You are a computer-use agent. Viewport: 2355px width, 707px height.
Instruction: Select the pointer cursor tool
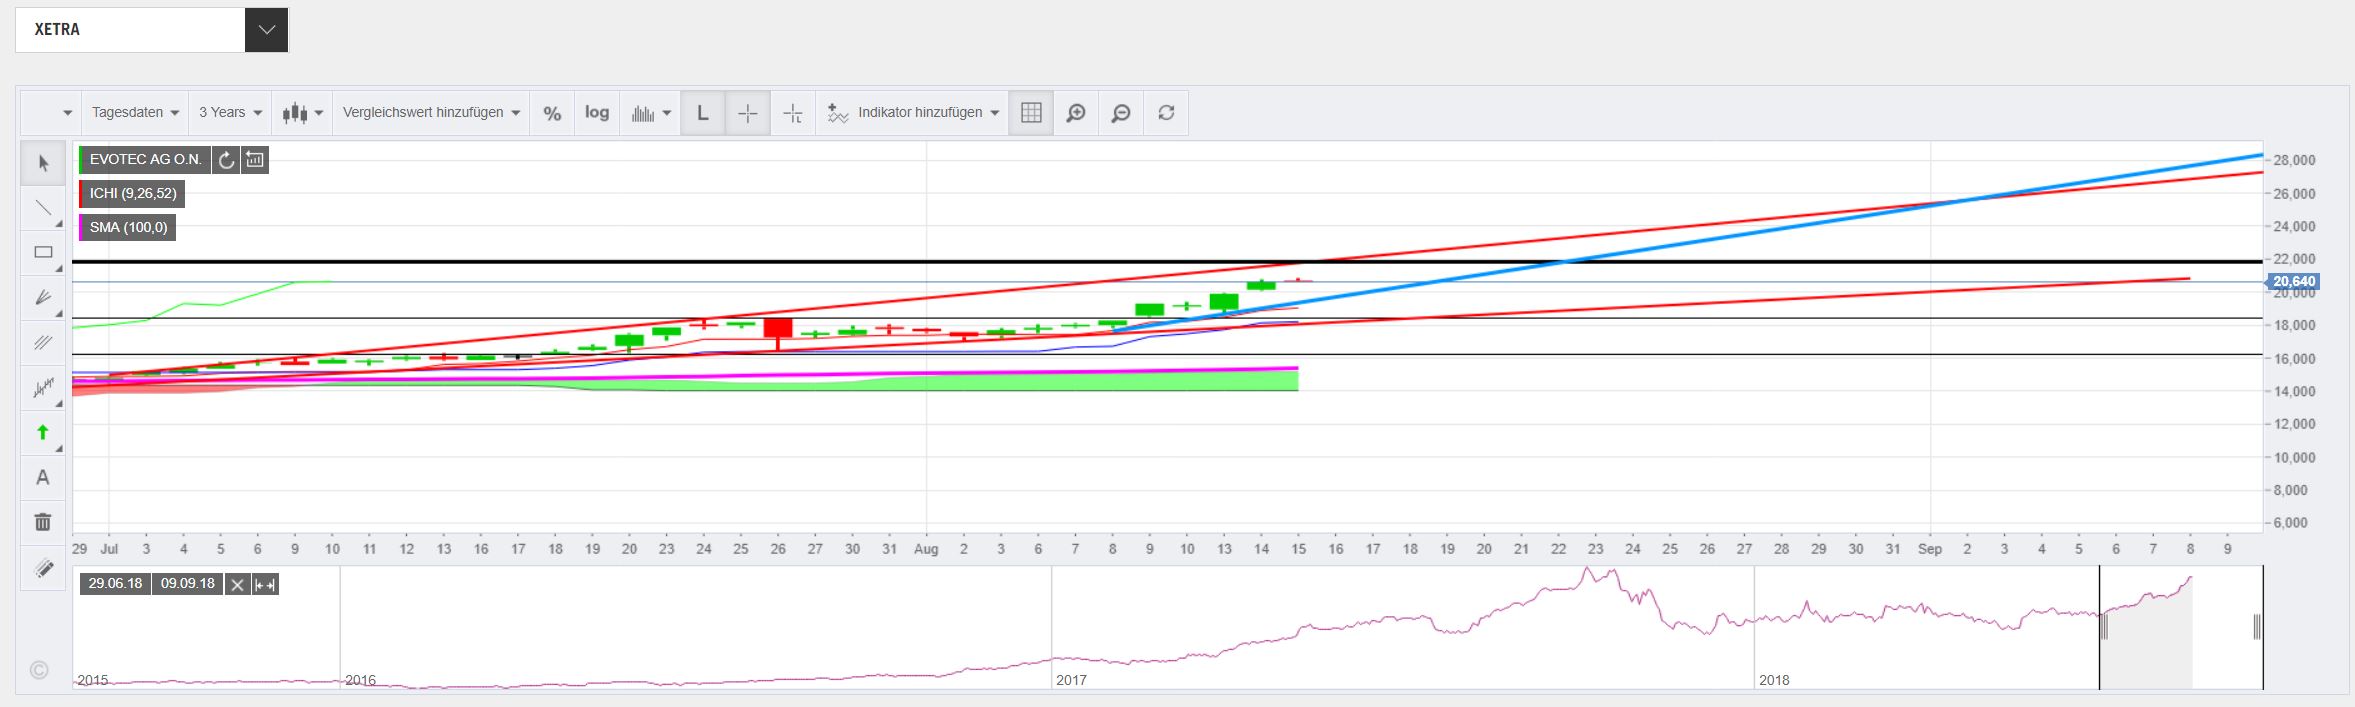click(43, 163)
